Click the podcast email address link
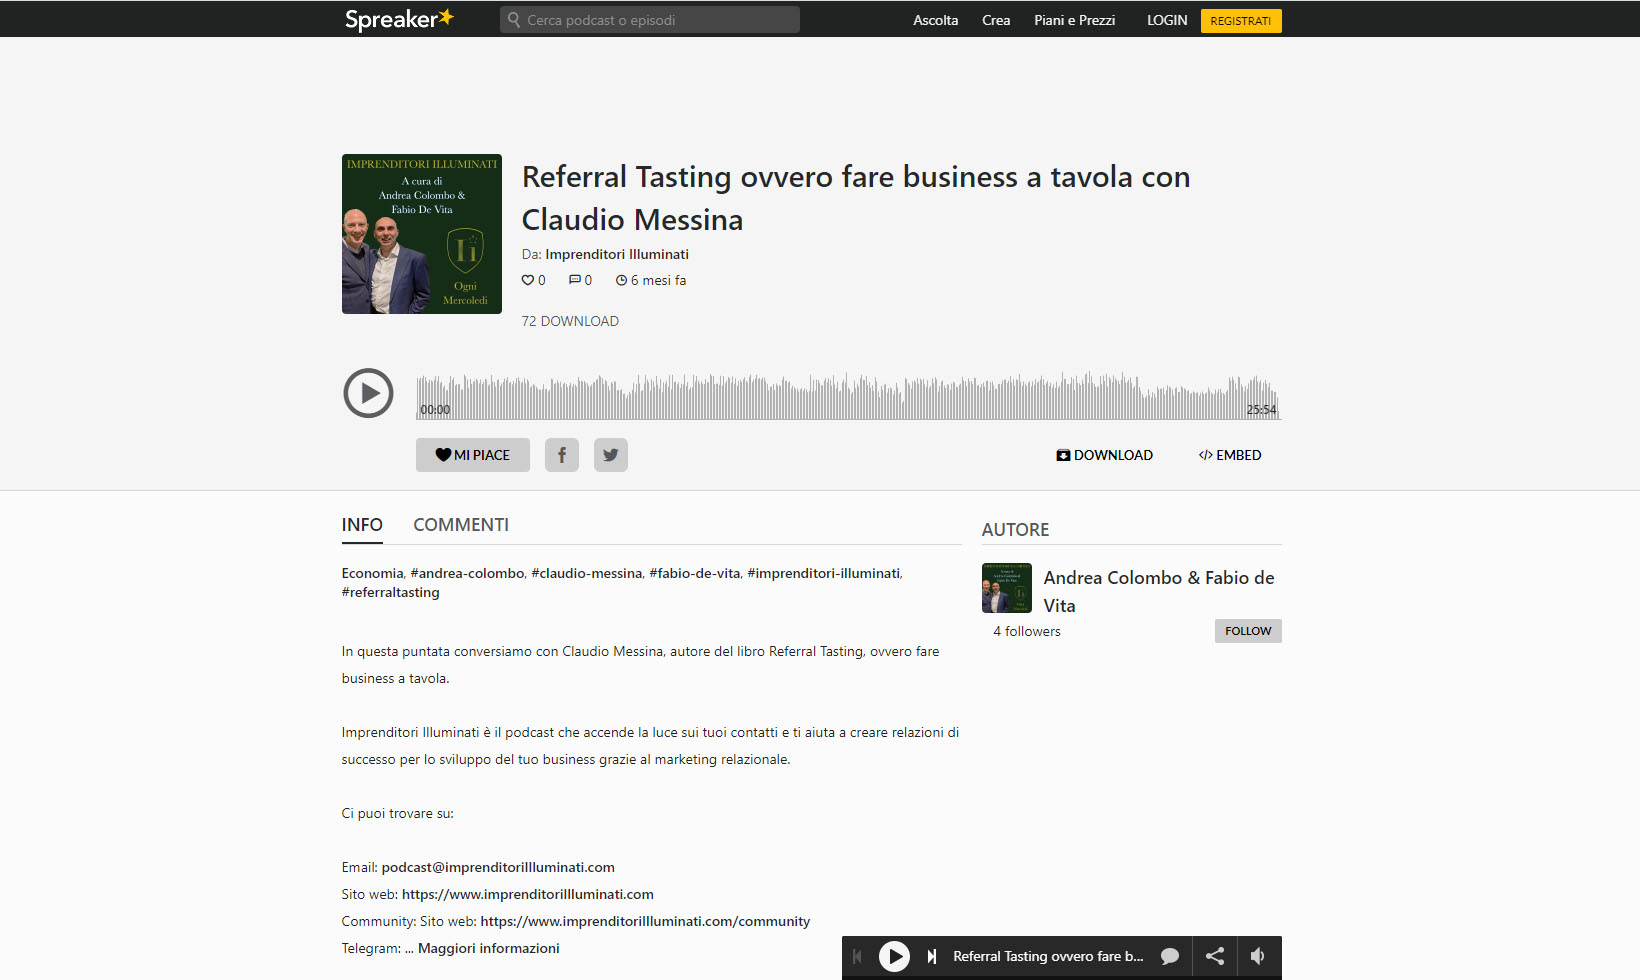 tap(498, 867)
